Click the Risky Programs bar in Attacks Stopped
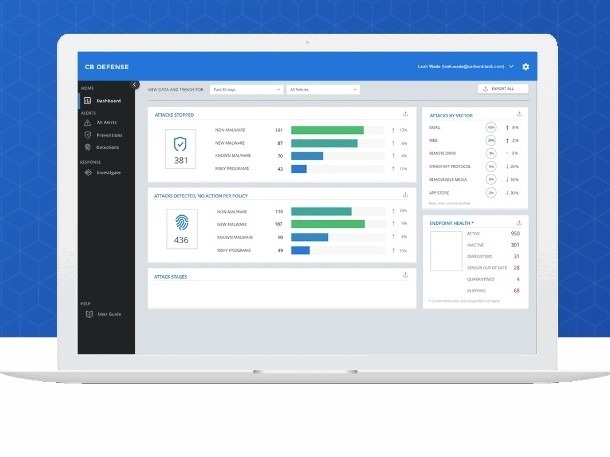 pyautogui.click(x=299, y=169)
